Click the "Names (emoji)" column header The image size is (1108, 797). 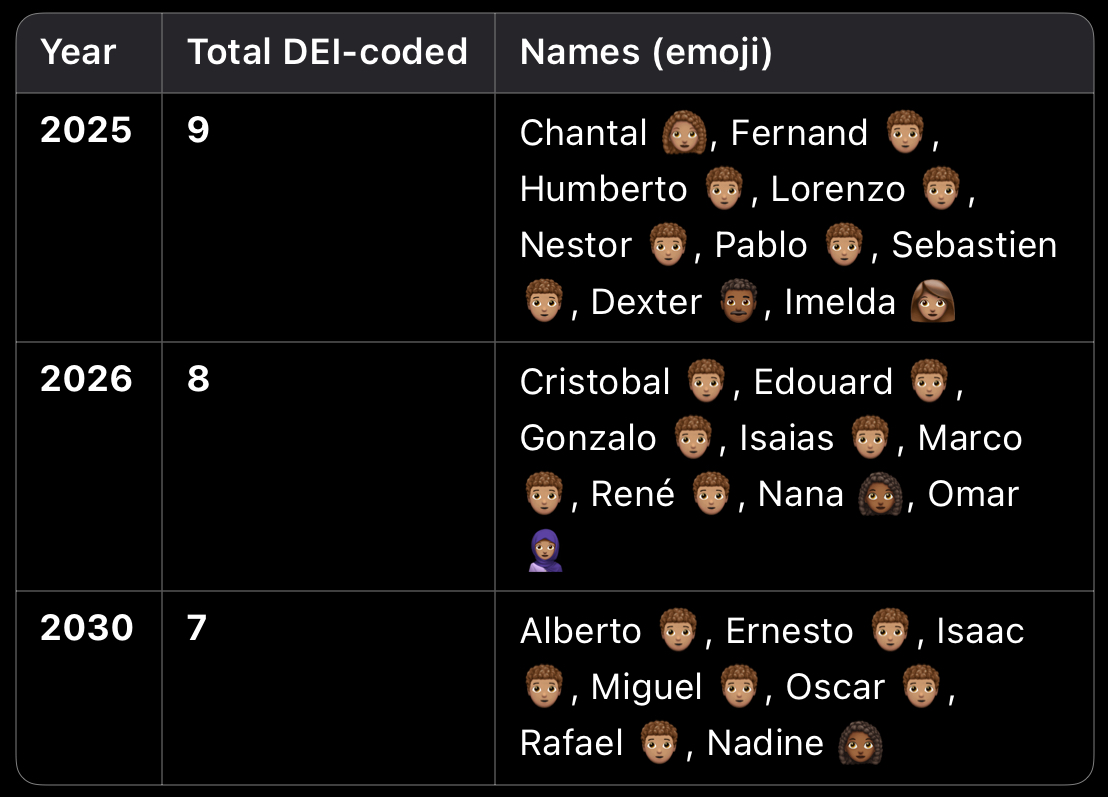click(x=646, y=53)
